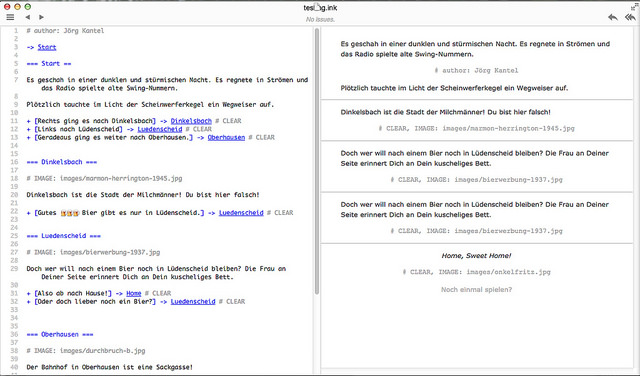Viewport: 640px width, 376px height.
Task: Click 'Home, Sweet Home!' in the player
Action: click(x=476, y=256)
